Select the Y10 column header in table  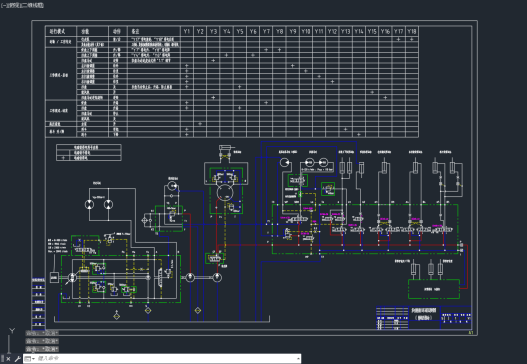point(306,31)
